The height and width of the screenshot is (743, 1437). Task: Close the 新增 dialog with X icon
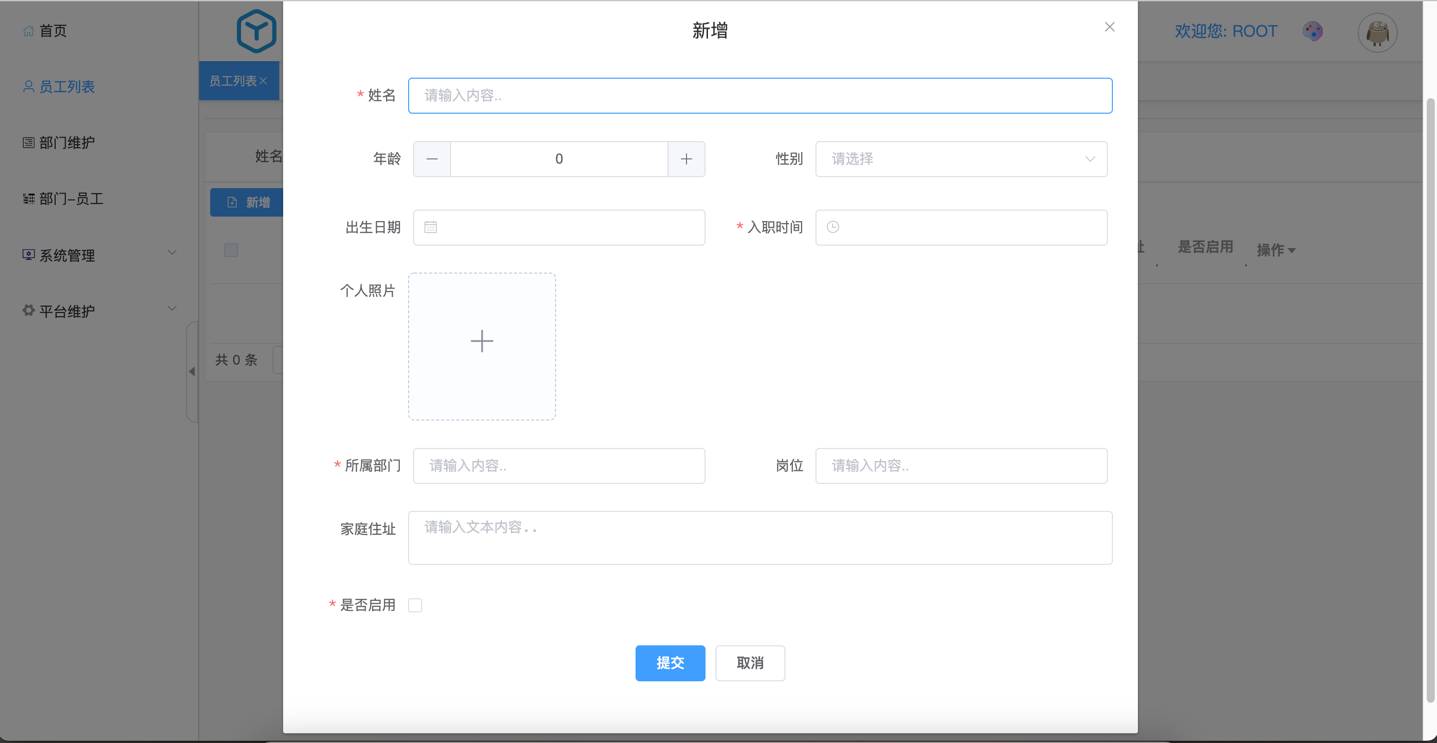click(x=1109, y=27)
